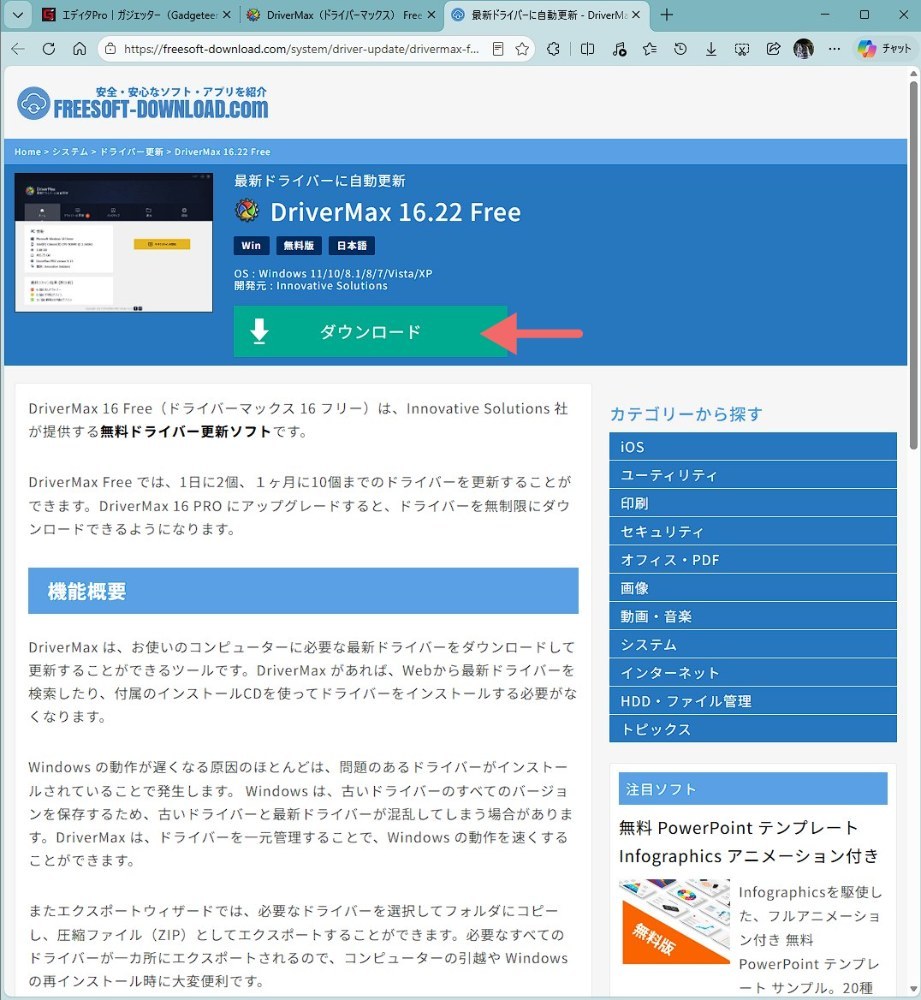Click the green ダウンロード button

pyautogui.click(x=371, y=332)
